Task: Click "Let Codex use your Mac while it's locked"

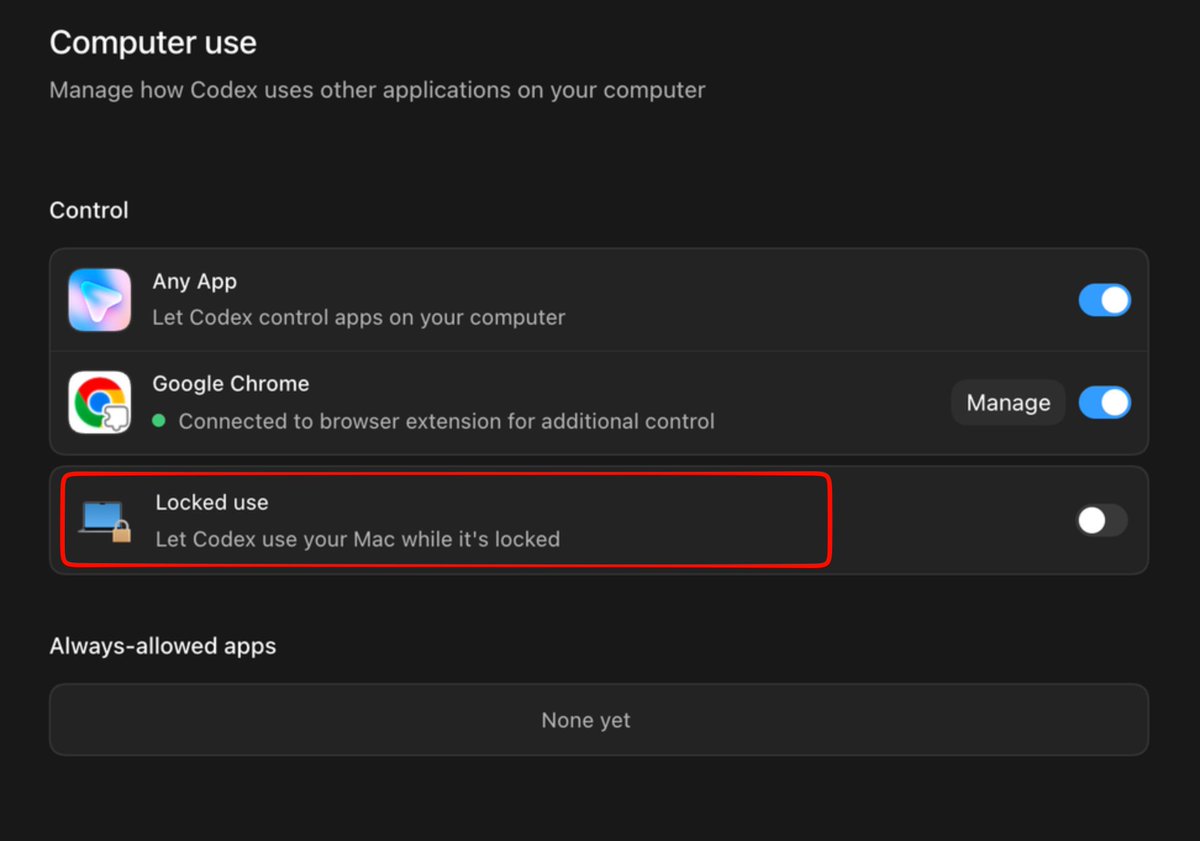Action: pyautogui.click(x=358, y=539)
